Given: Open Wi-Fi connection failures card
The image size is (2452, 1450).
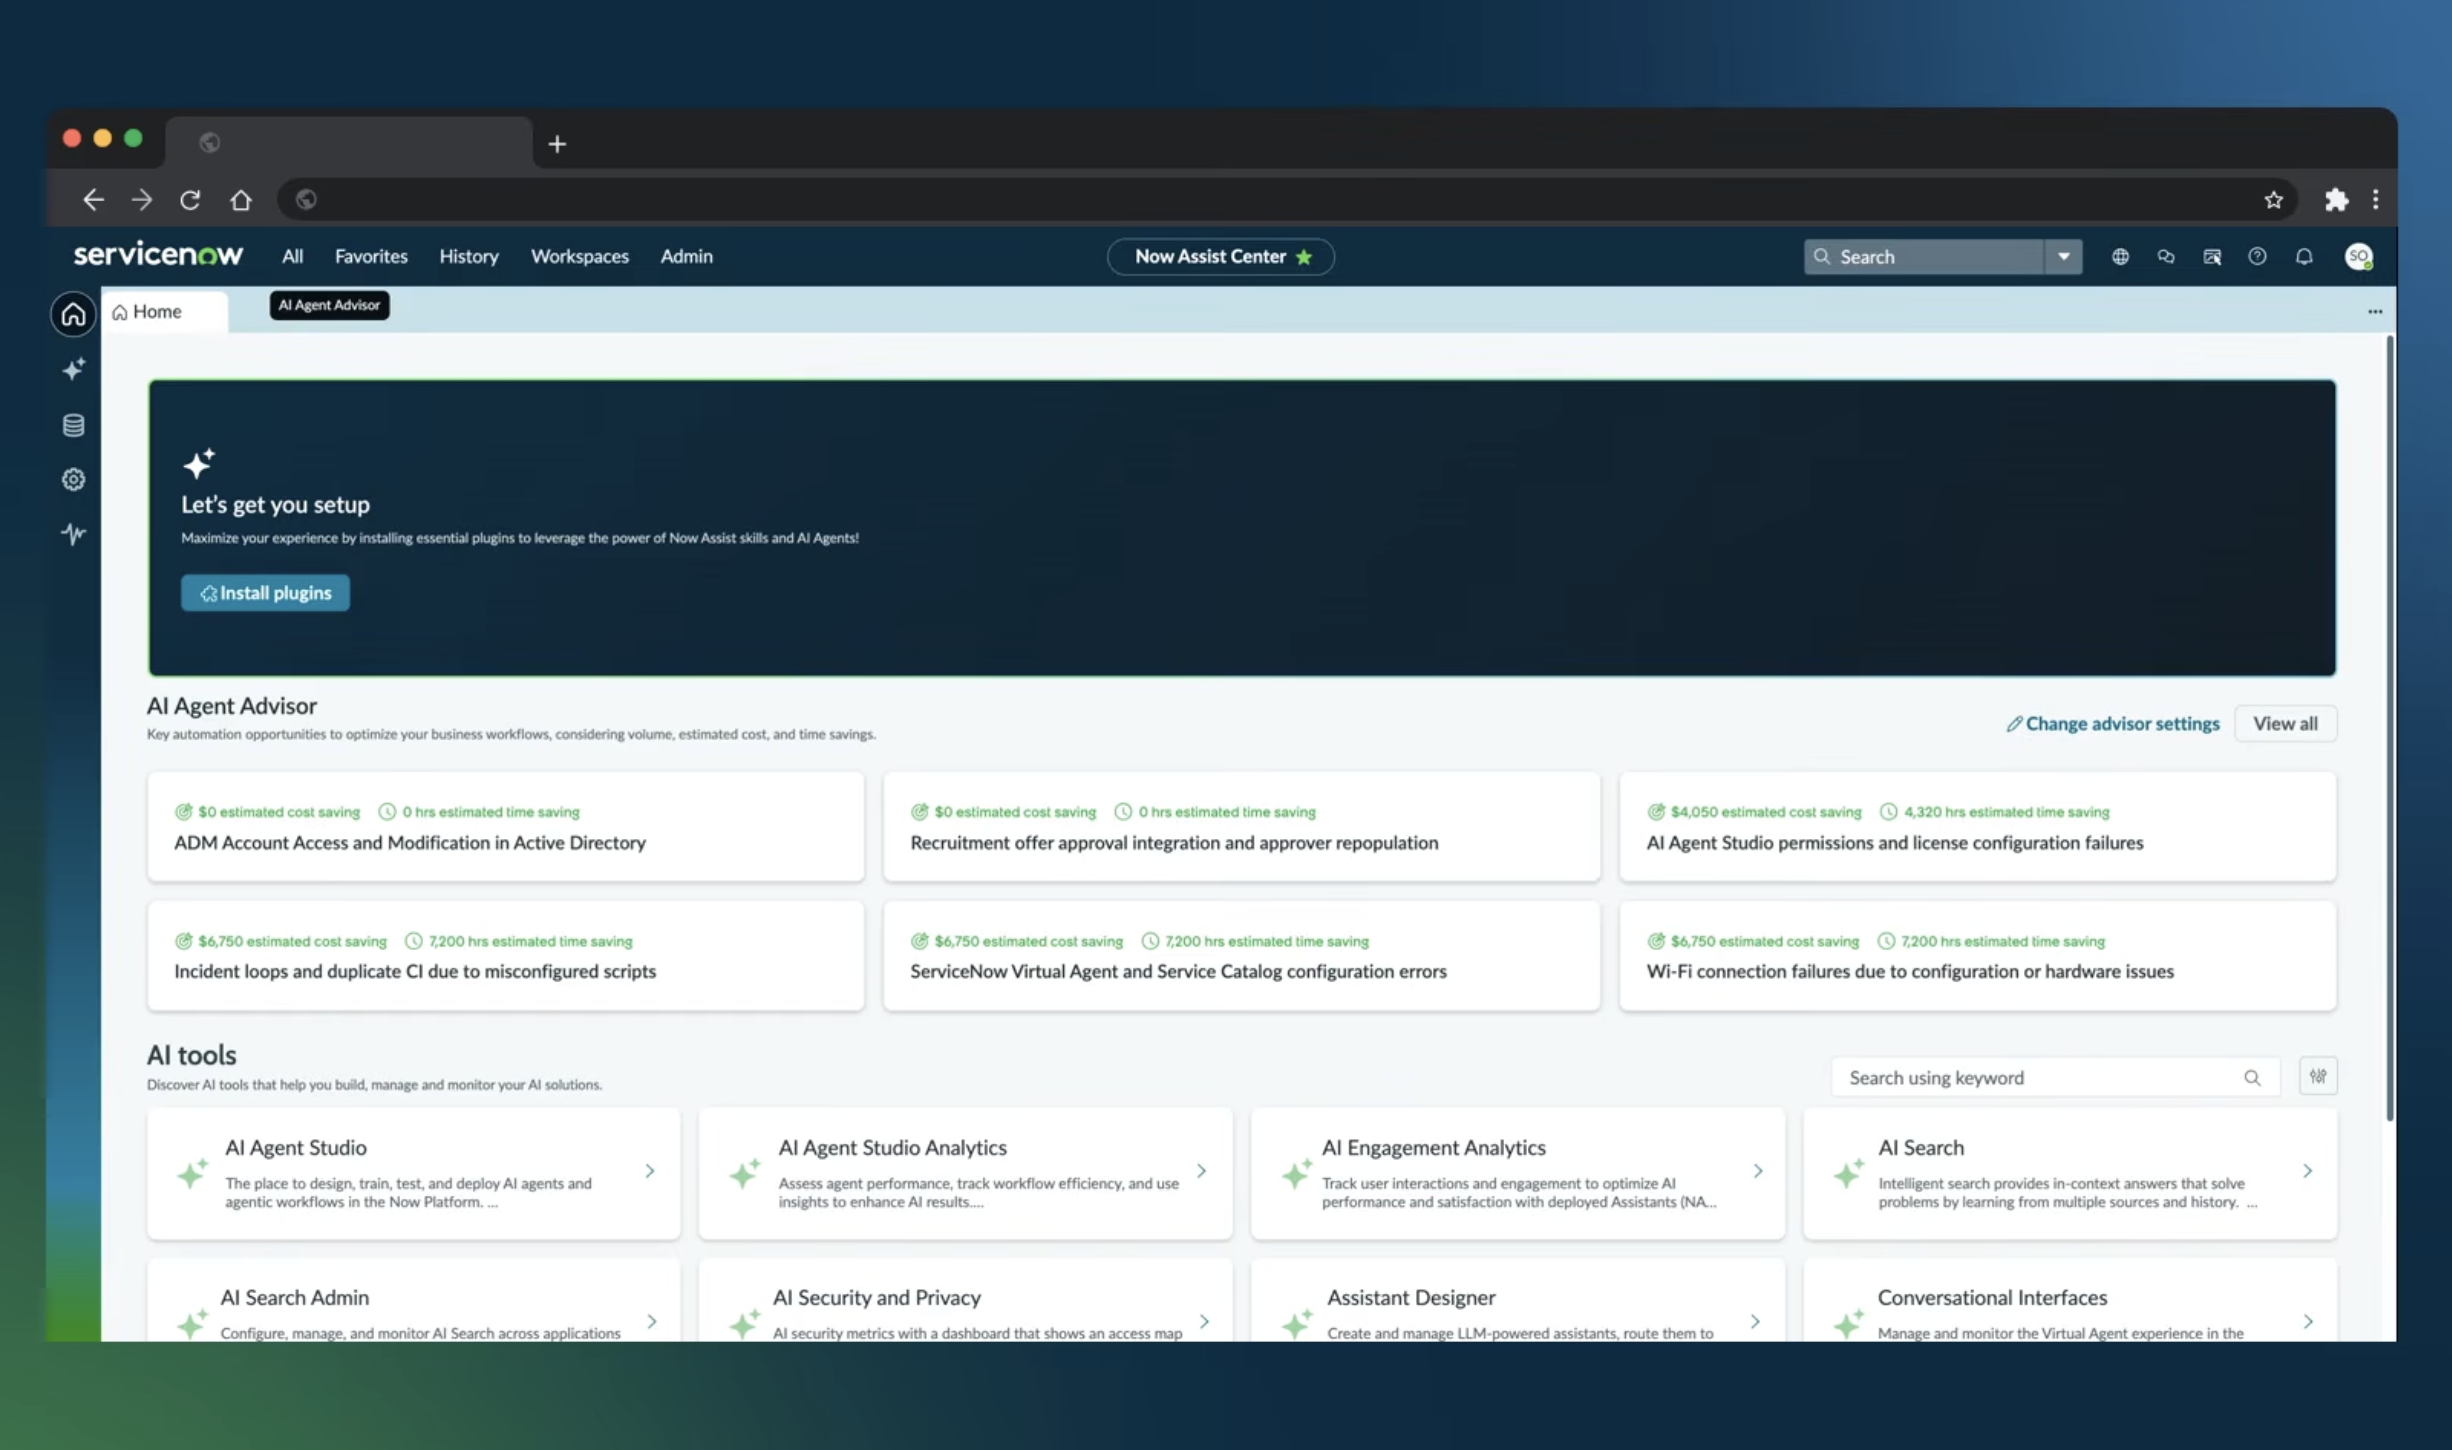Looking at the screenshot, I should pos(1977,956).
